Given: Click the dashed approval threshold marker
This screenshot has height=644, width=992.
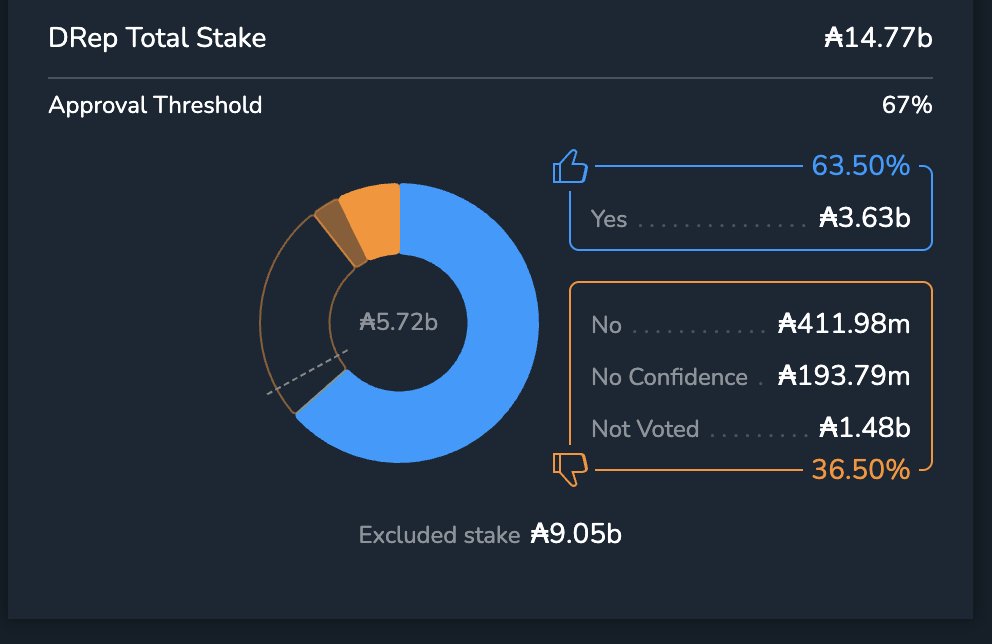Looking at the screenshot, I should pyautogui.click(x=307, y=372).
